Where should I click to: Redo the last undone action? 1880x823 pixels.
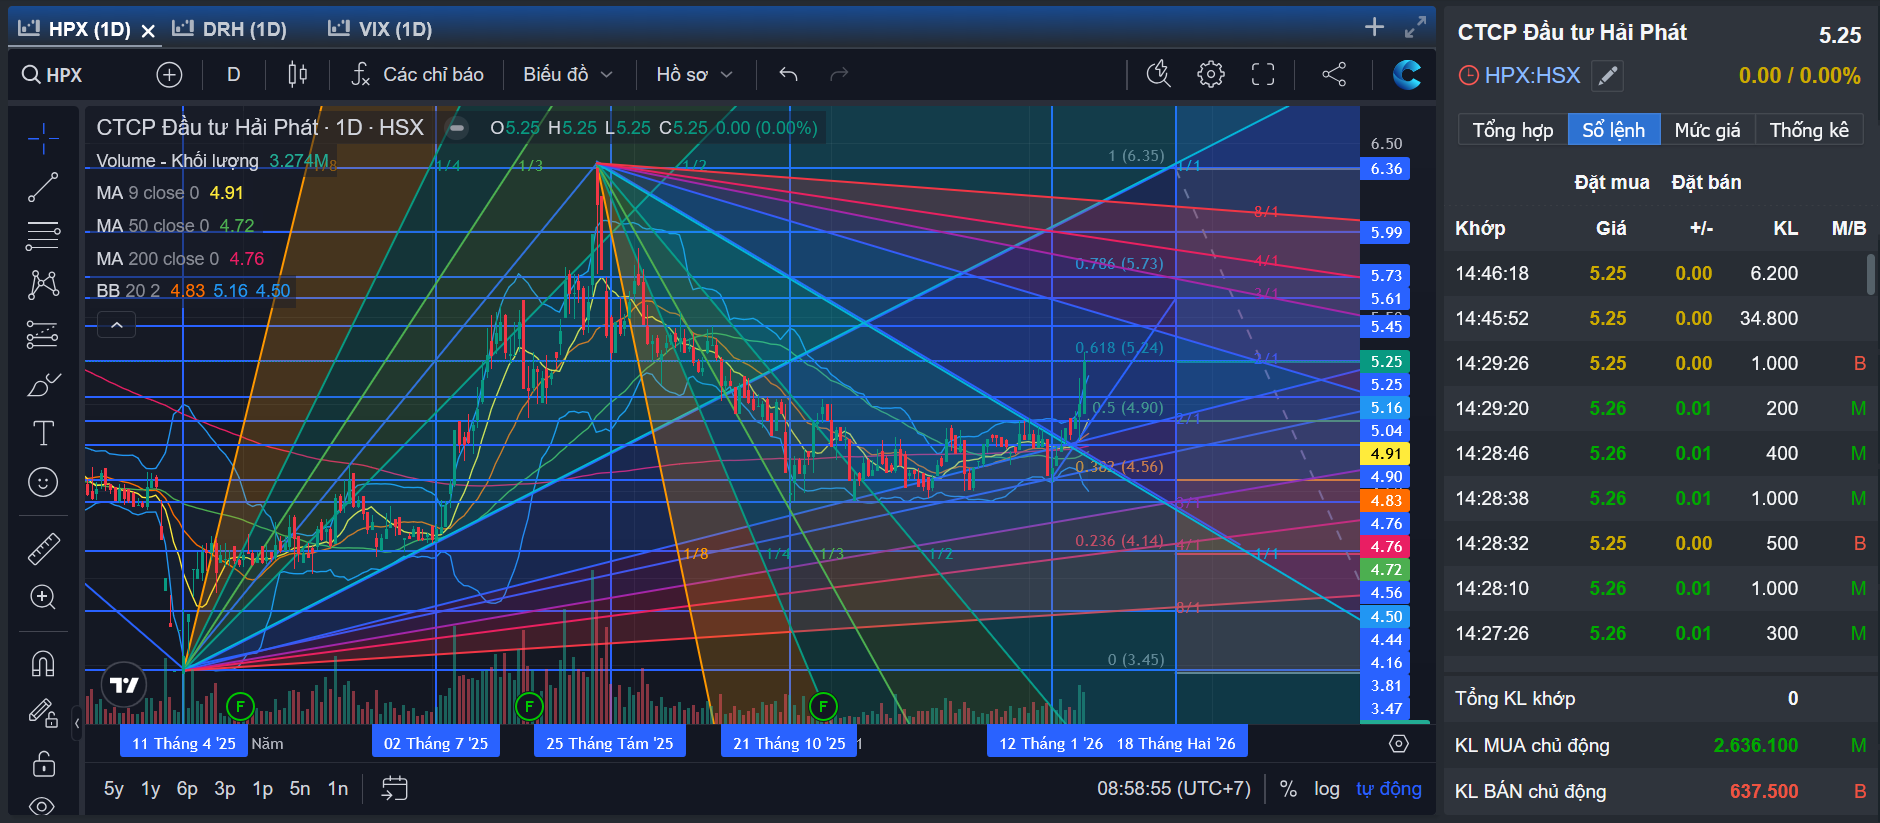point(839,75)
